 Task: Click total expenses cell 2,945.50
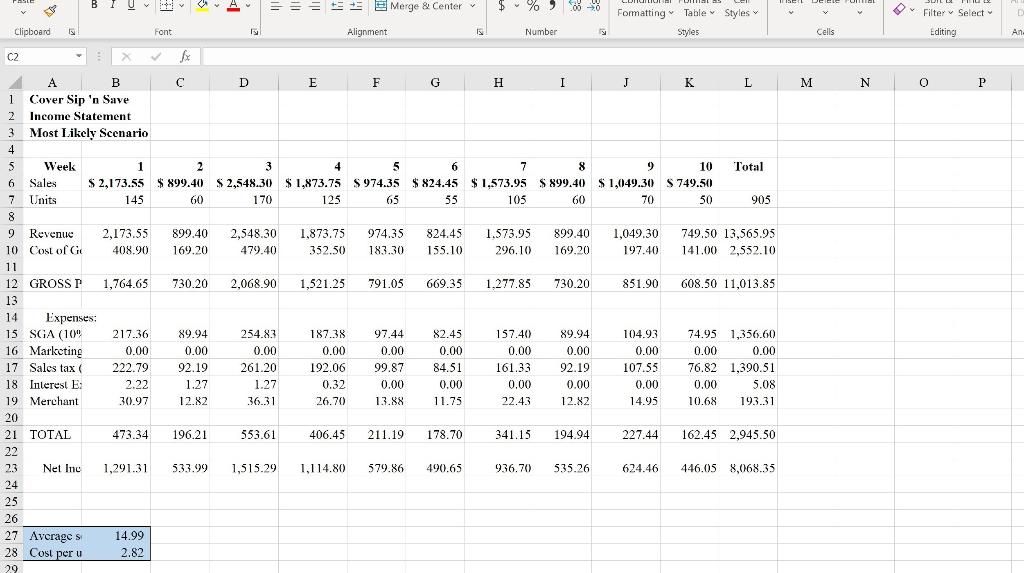coord(748,434)
